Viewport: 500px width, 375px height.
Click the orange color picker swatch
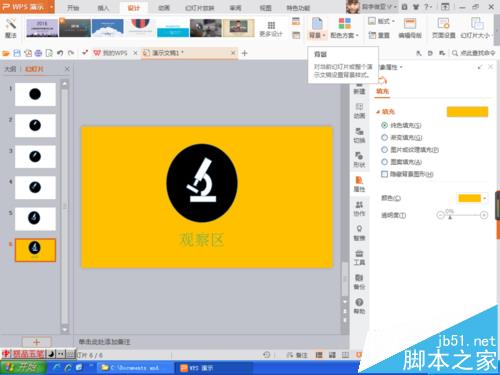coord(469,198)
